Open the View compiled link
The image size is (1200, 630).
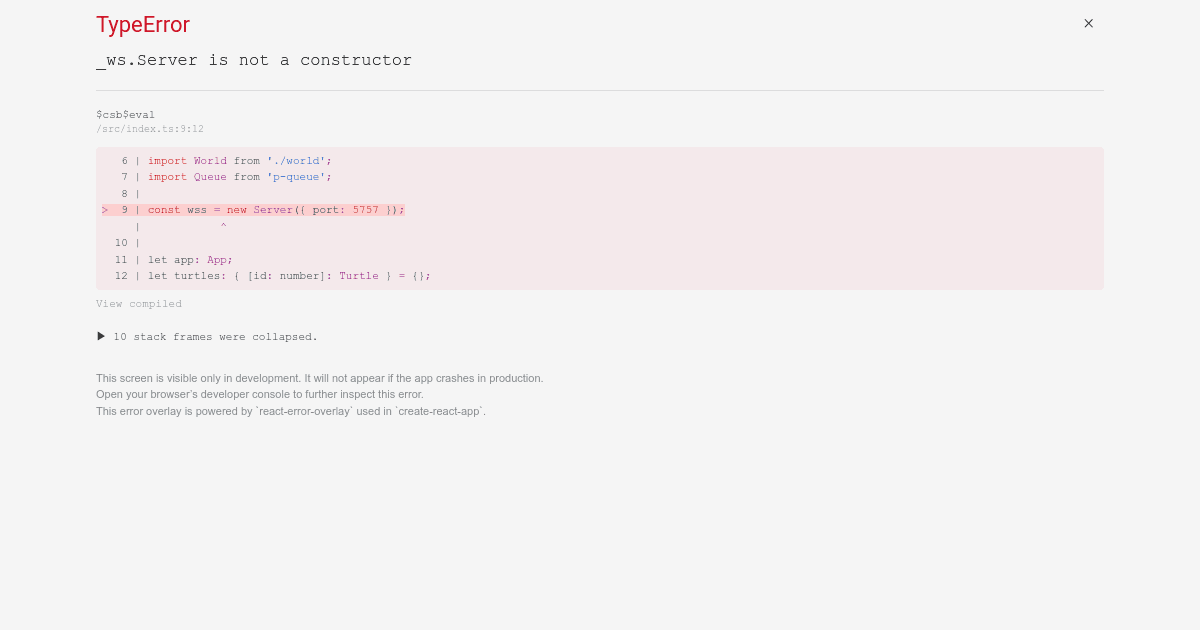[138, 304]
